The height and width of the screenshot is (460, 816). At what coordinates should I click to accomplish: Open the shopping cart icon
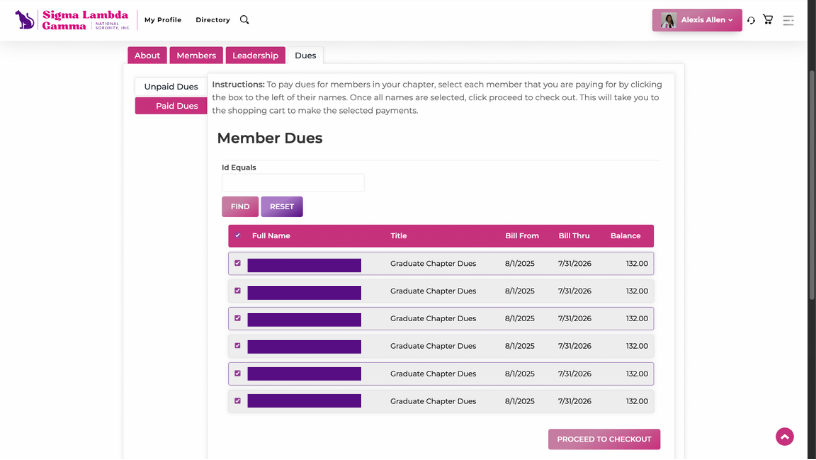click(768, 20)
